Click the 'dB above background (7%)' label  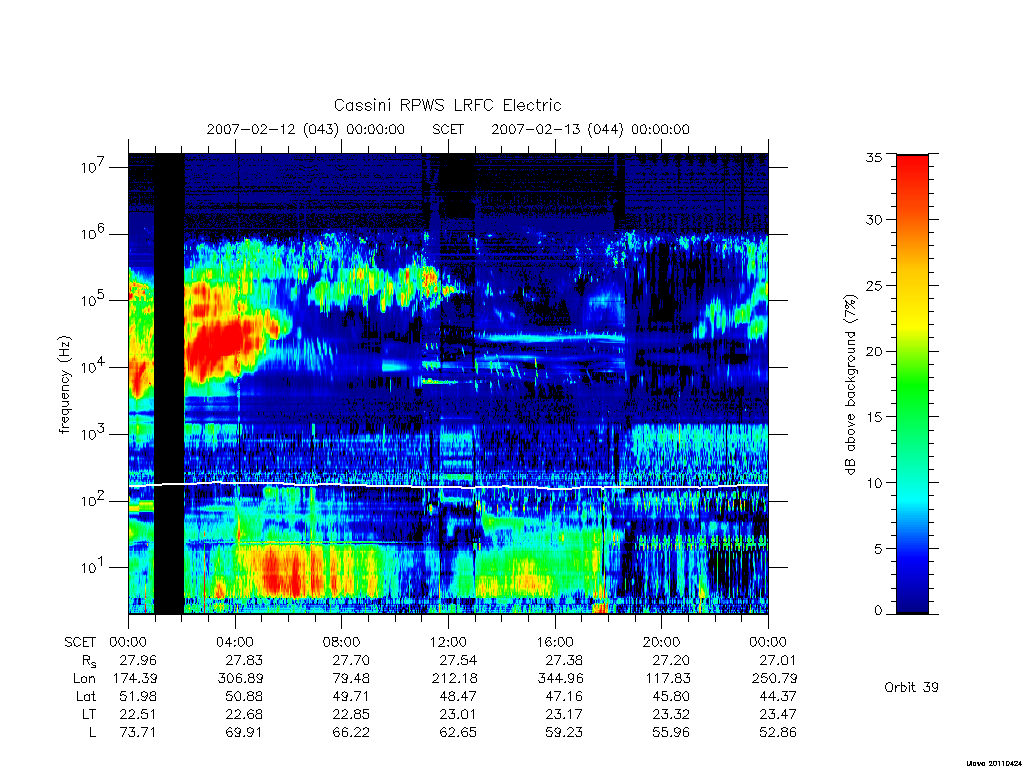[x=850, y=384]
